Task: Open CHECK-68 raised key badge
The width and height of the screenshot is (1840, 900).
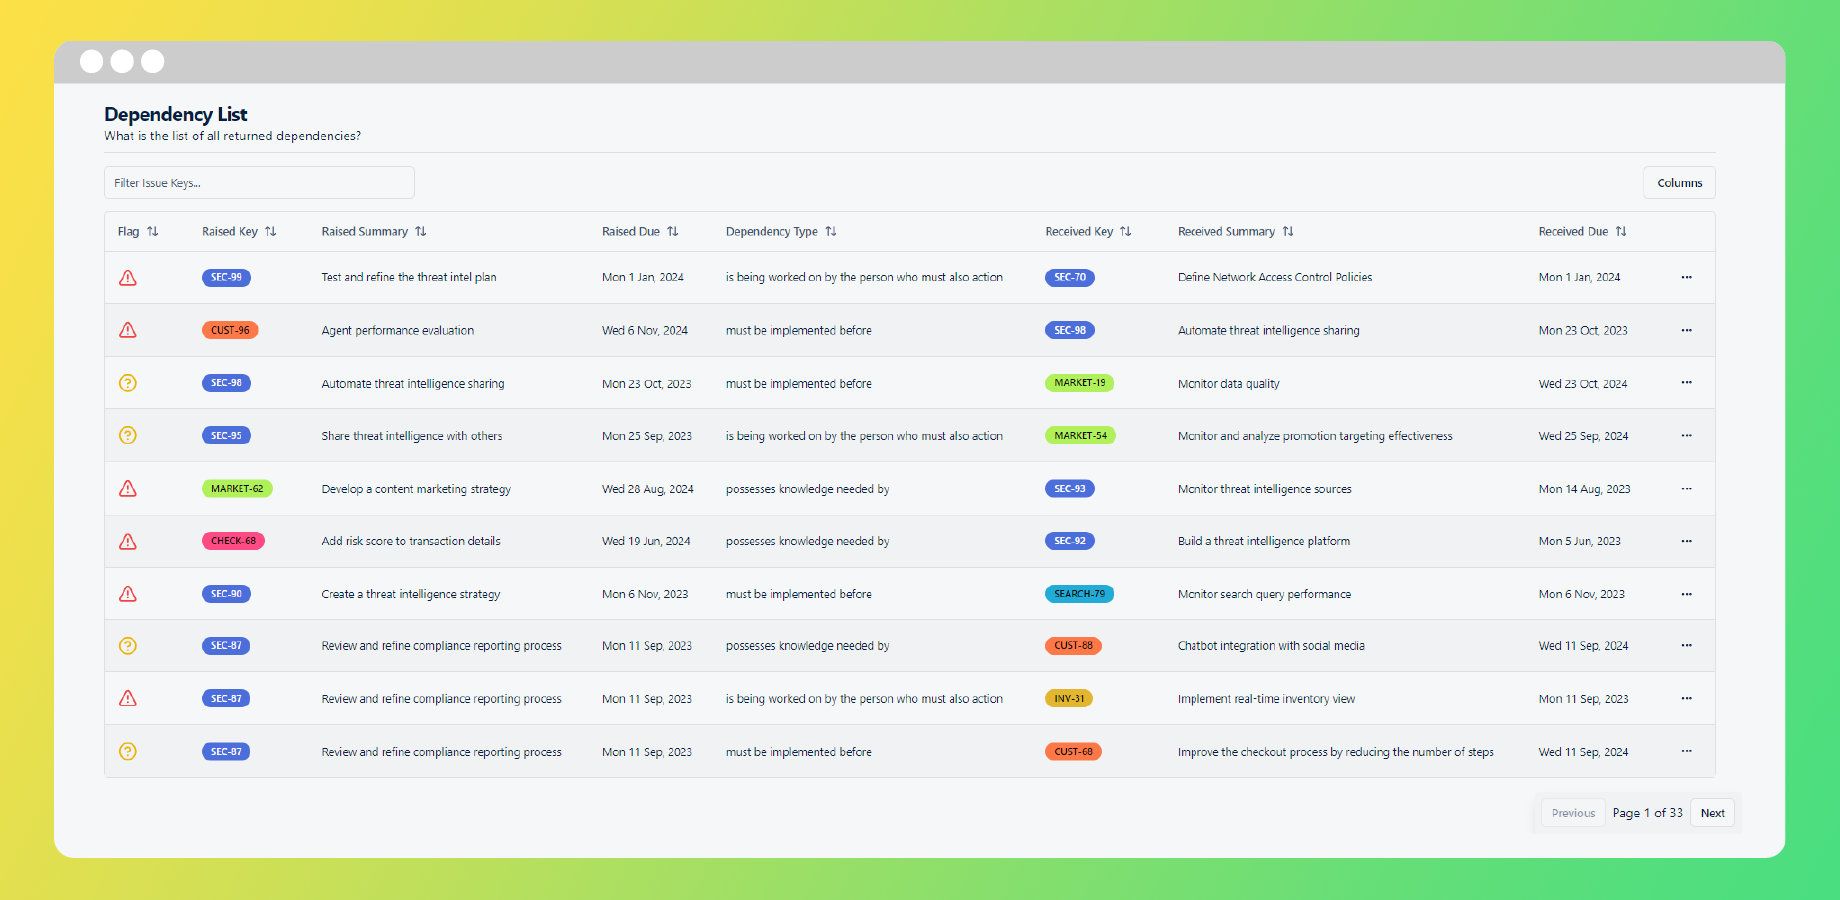Action: point(233,541)
